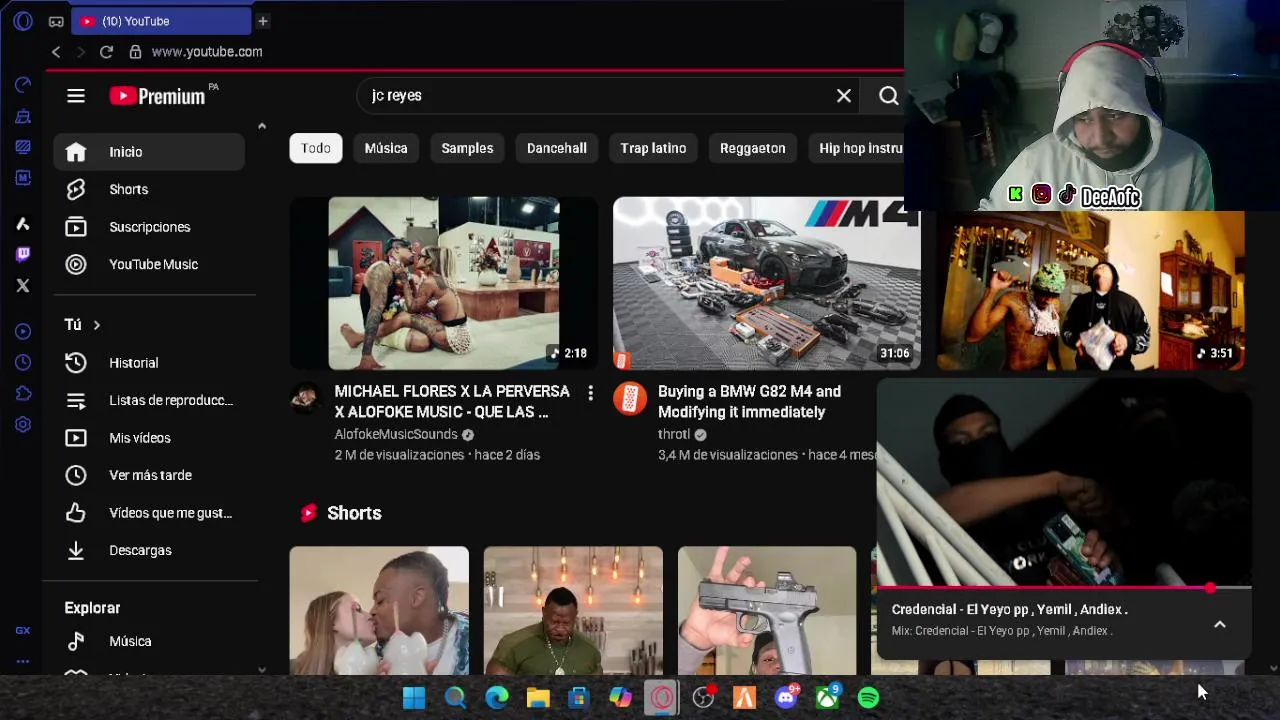
Task: Open Discord from taskbar
Action: [787, 698]
